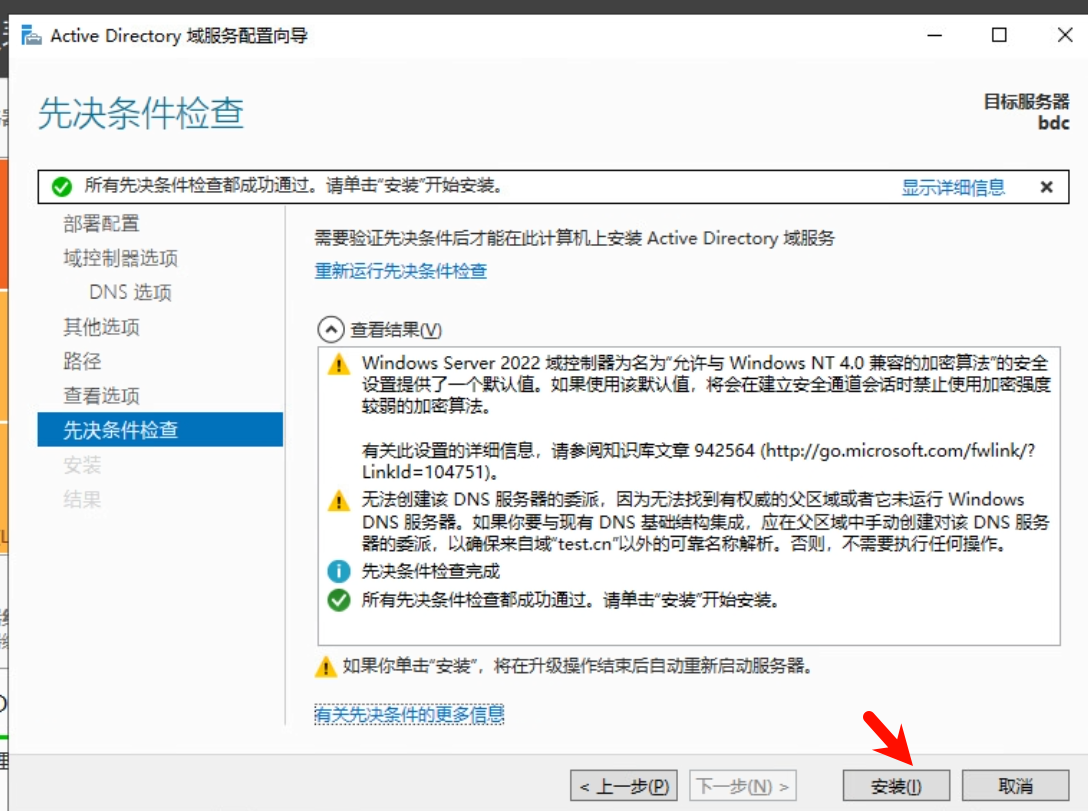Maximize the configuration wizard window
This screenshot has width=1088, height=811.
click(x=999, y=35)
